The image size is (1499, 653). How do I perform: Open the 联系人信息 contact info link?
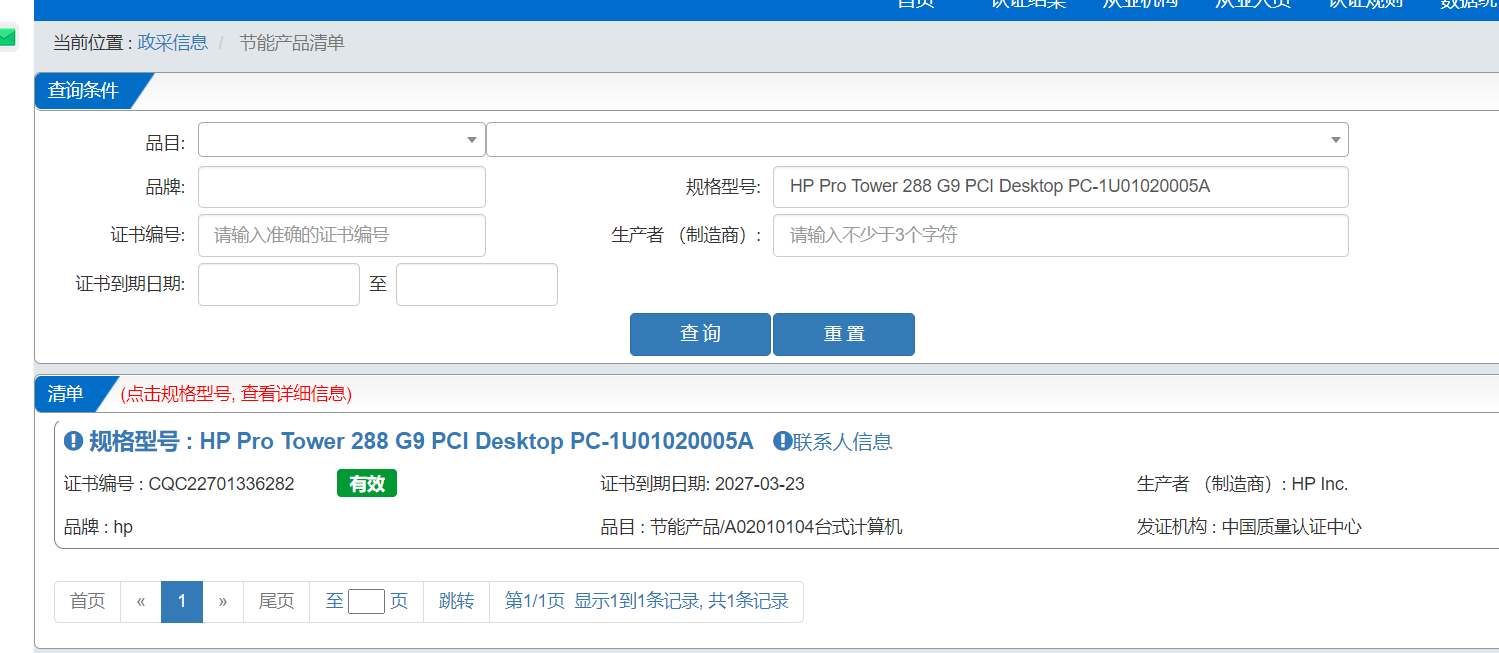pyautogui.click(x=833, y=441)
